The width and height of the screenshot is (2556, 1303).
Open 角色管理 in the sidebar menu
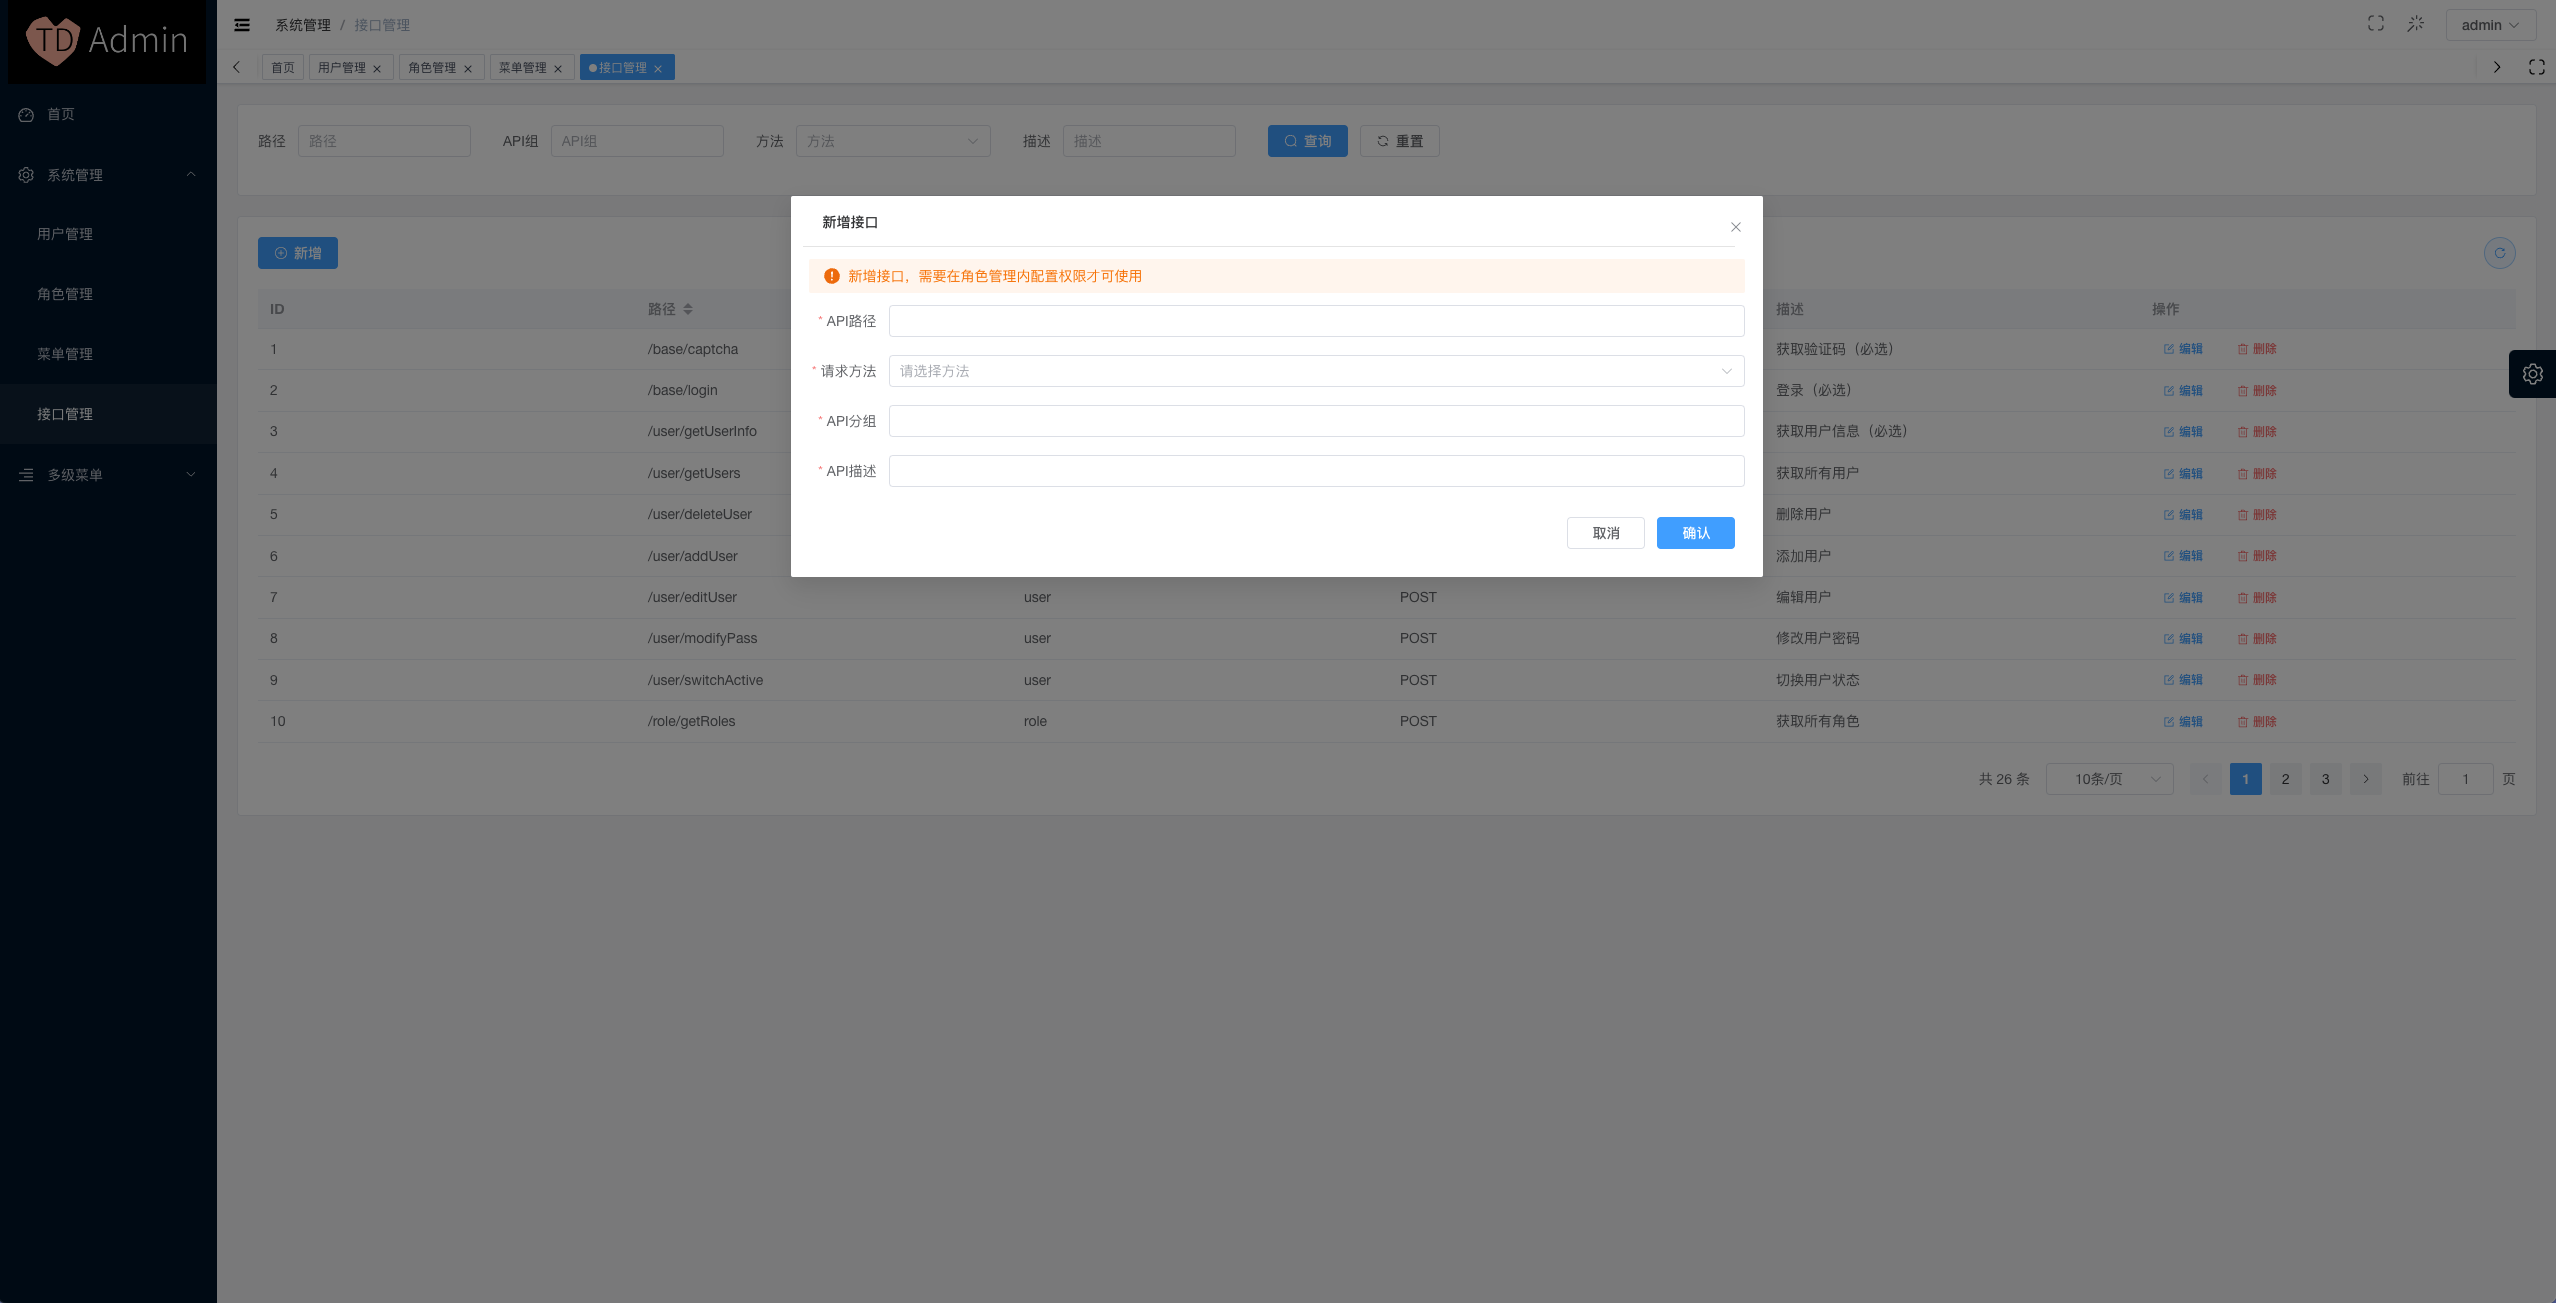[x=65, y=294]
